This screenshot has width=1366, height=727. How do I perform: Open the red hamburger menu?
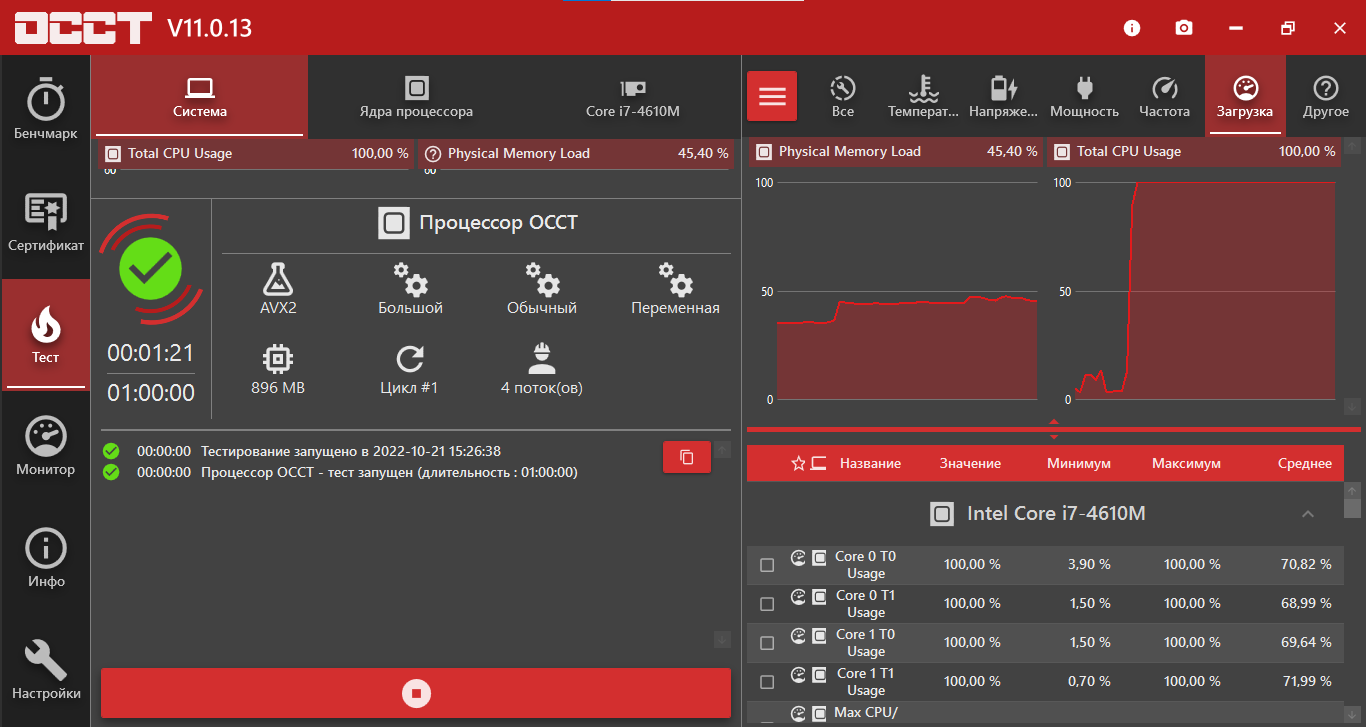772,96
